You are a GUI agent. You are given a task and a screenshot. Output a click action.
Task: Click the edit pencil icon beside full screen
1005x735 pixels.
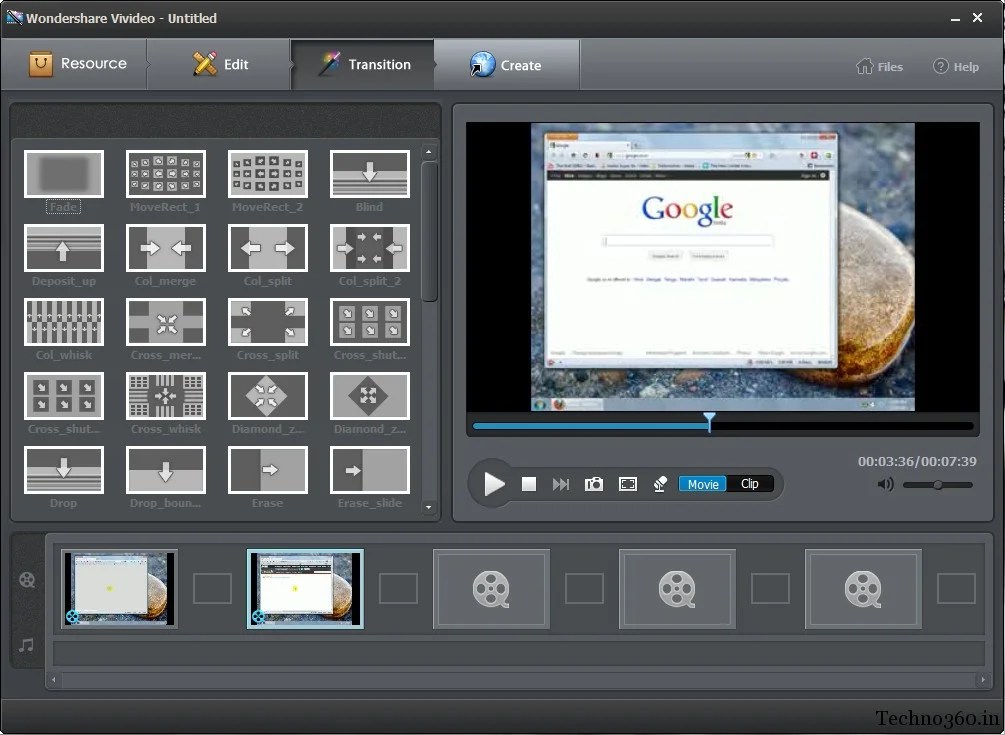pyautogui.click(x=660, y=484)
